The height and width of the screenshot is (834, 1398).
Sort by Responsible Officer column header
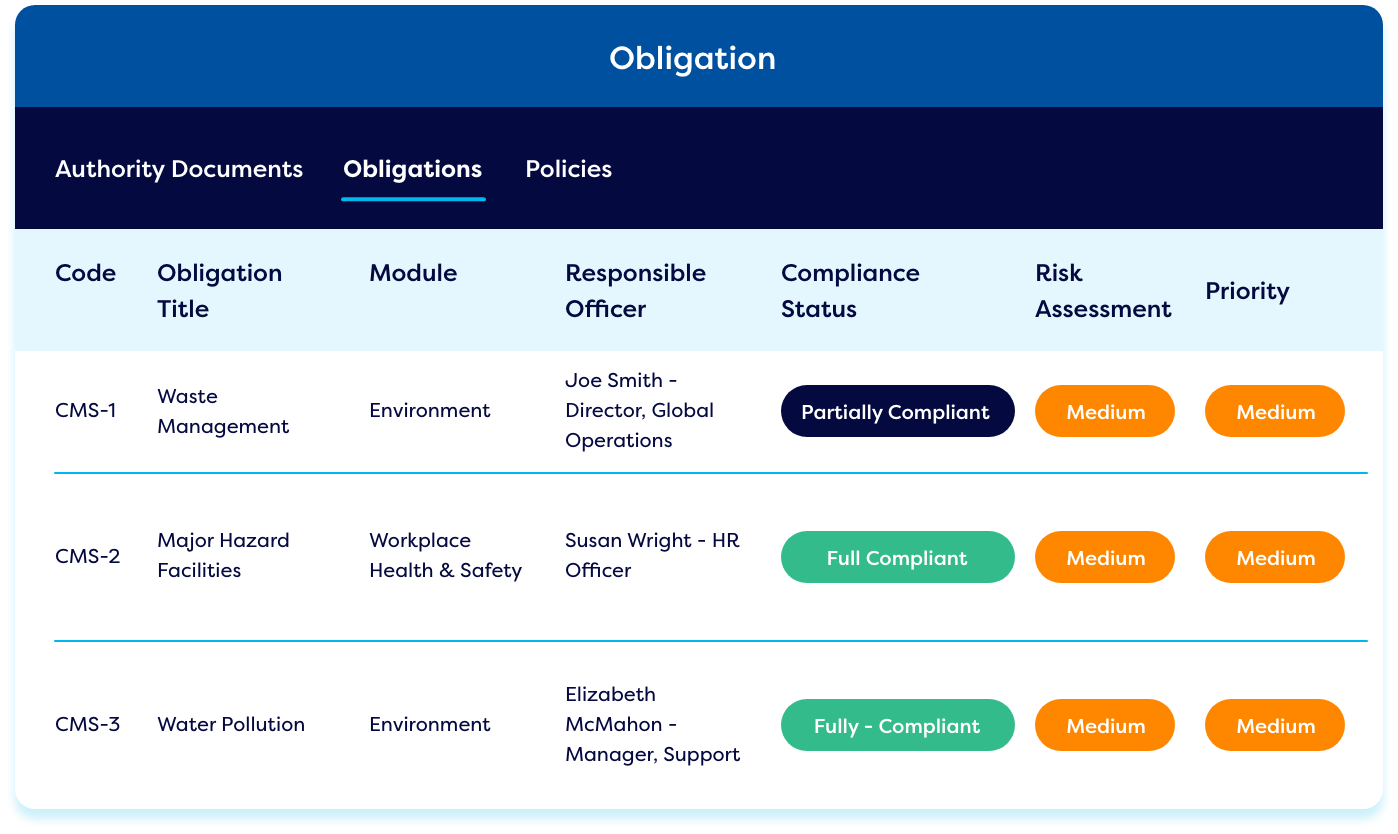[x=635, y=291]
